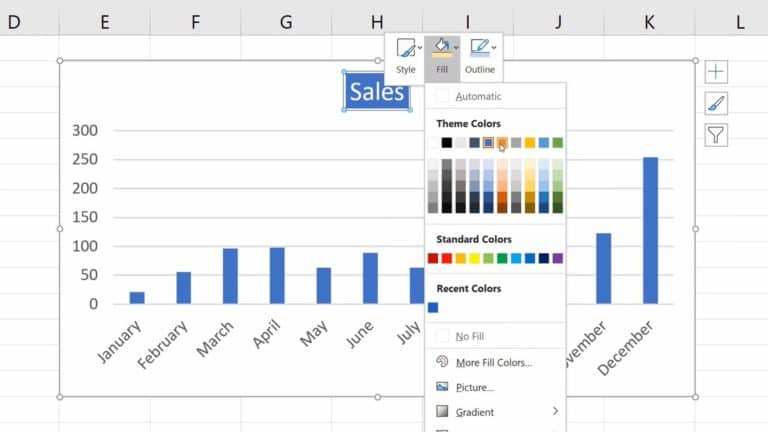The width and height of the screenshot is (768, 432).
Task: Click the December axis label
Action: (625, 347)
